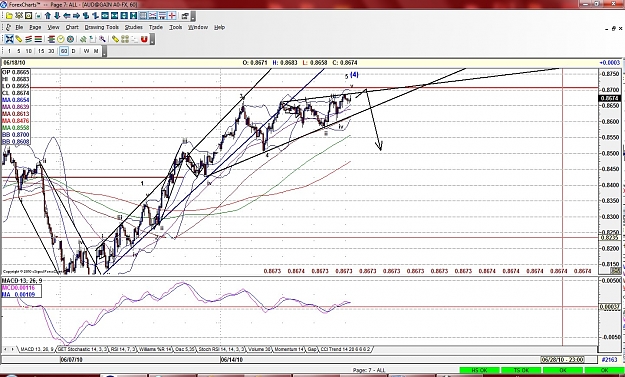Screen dimensions: 625x377
Task: Select the 15 minute timeframe
Action: [x=41, y=51]
